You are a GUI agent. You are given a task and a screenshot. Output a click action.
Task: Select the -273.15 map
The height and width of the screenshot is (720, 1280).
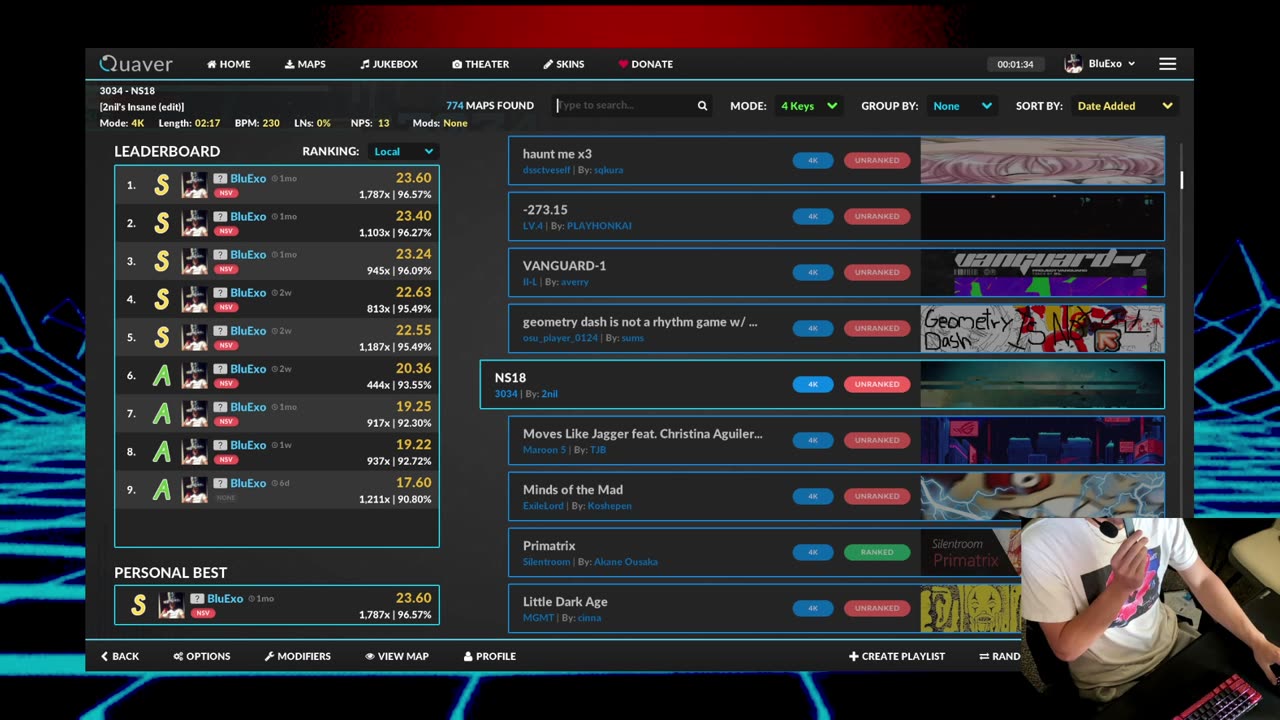tap(836, 216)
